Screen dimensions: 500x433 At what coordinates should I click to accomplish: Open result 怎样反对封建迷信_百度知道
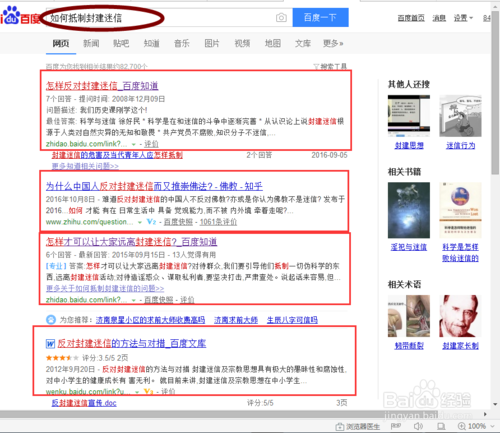click(x=102, y=86)
